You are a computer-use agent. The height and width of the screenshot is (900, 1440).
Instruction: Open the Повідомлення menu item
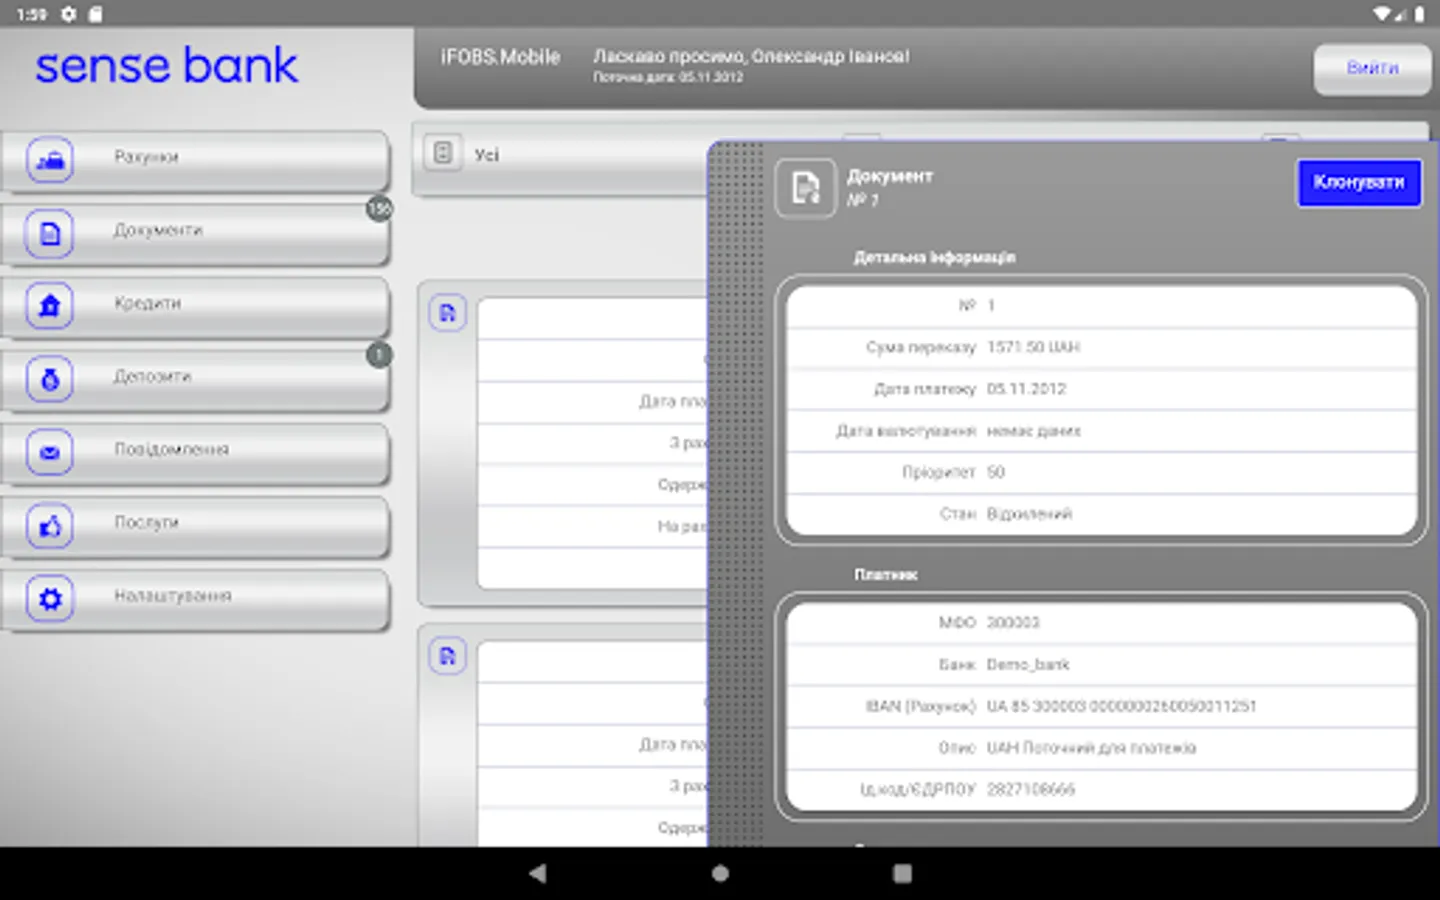tap(196, 452)
